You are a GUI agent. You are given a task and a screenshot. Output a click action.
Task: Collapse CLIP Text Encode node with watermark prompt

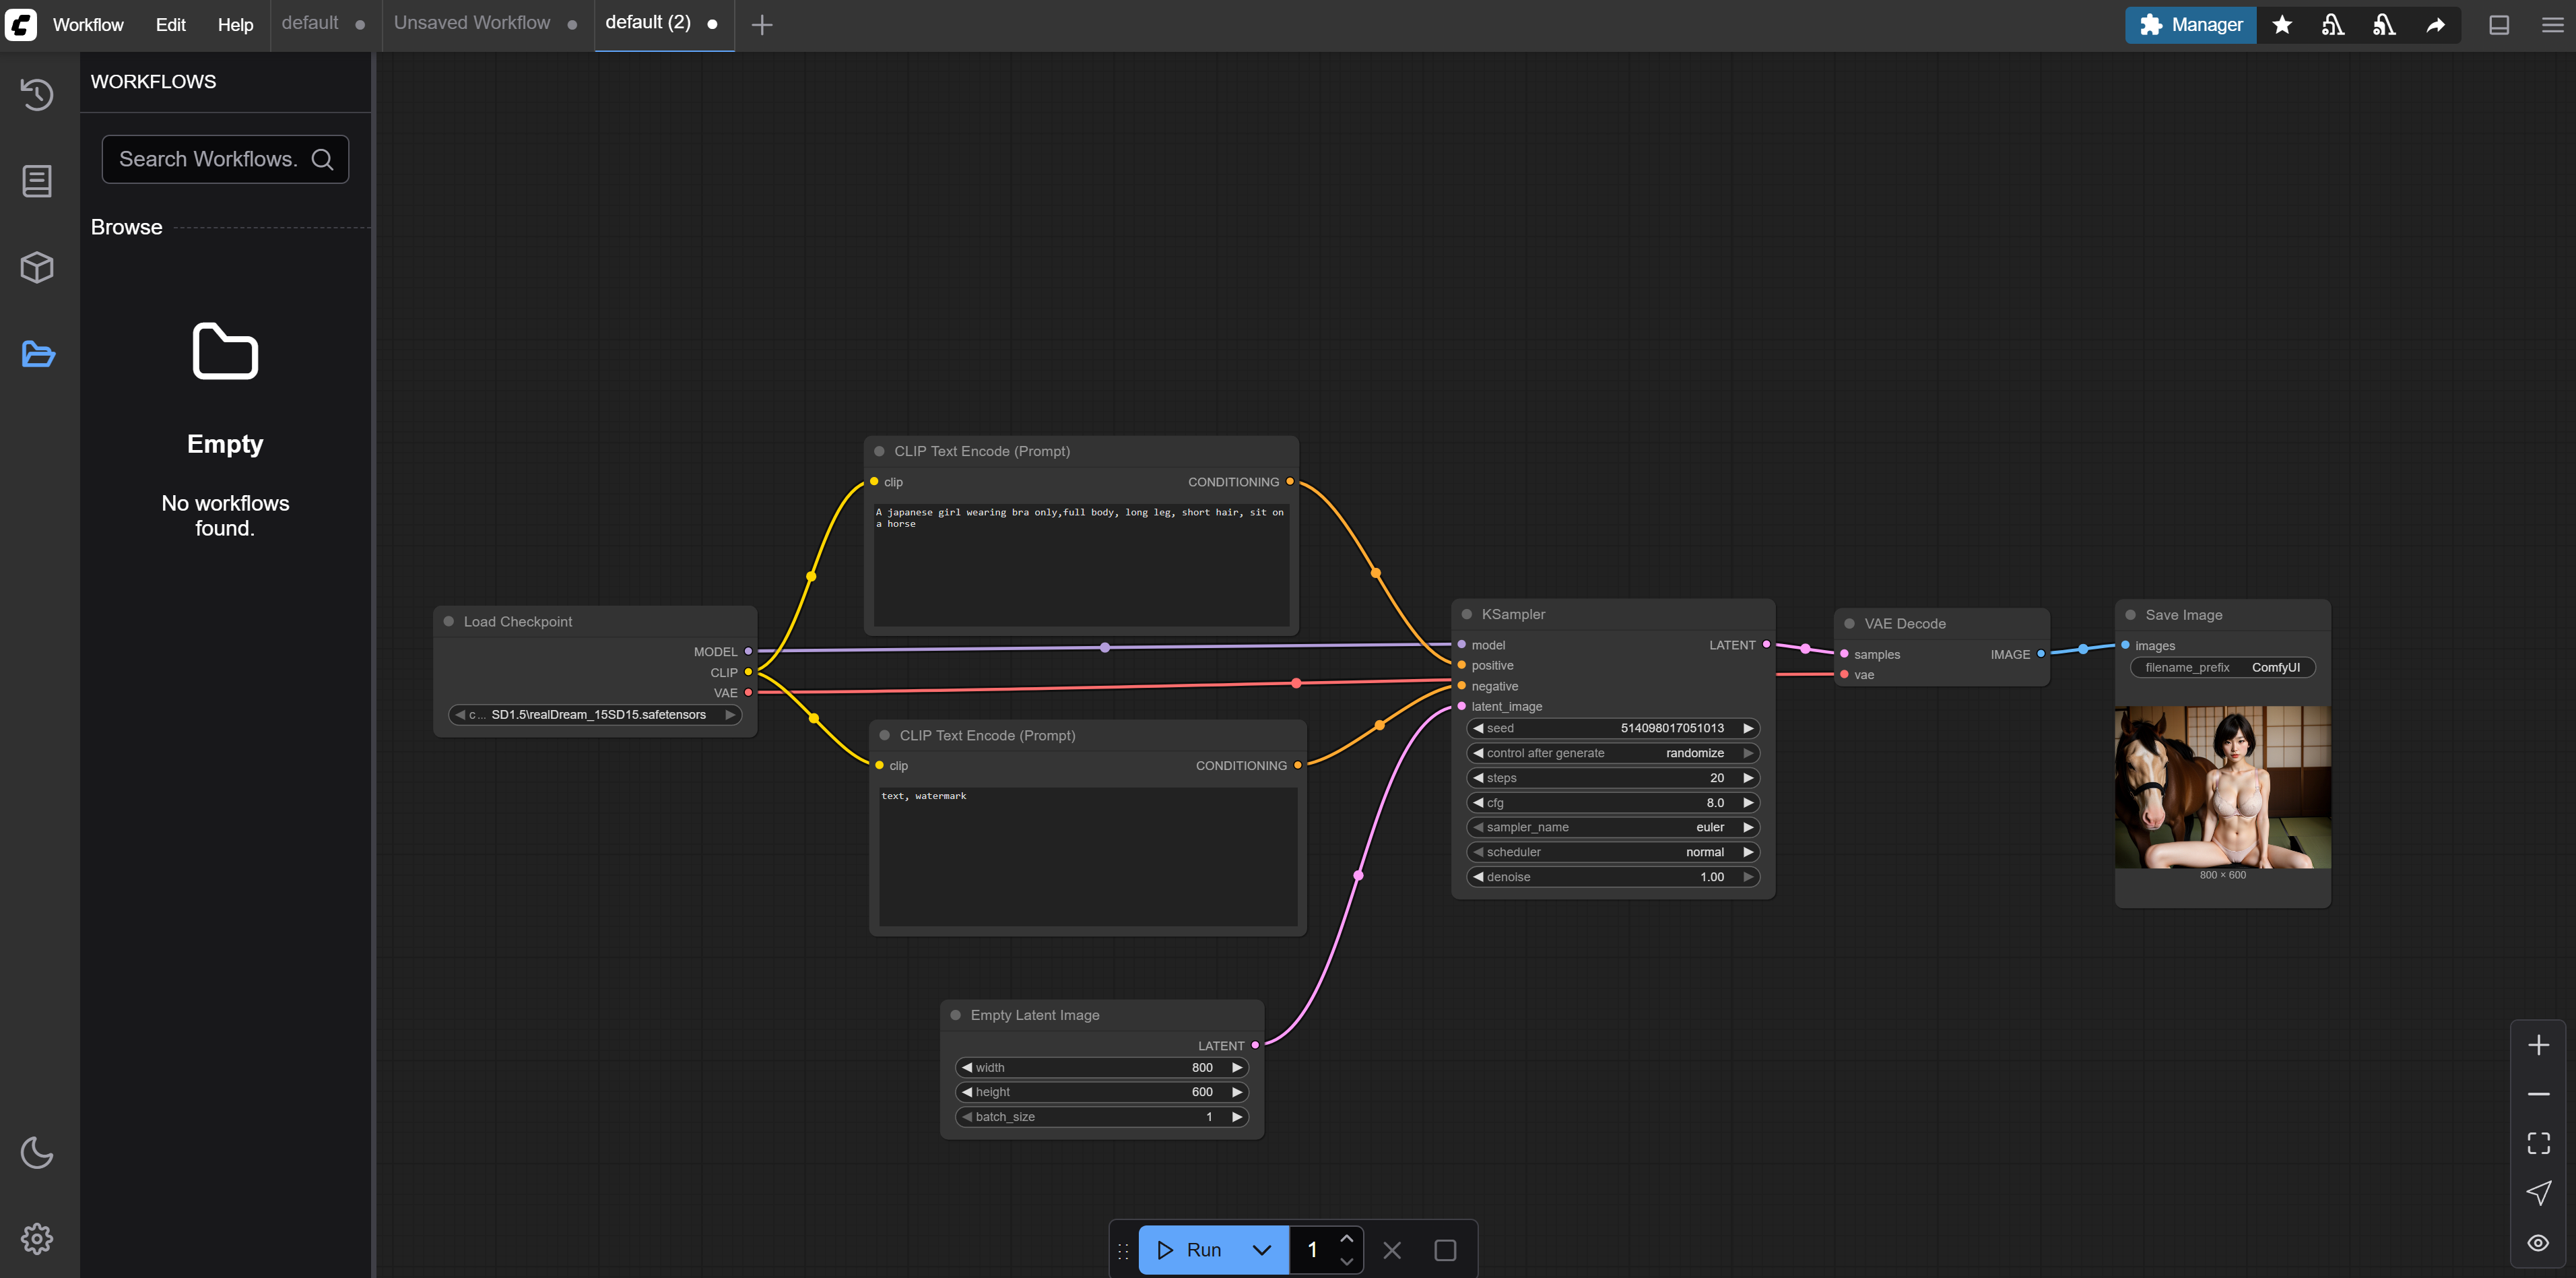884,735
